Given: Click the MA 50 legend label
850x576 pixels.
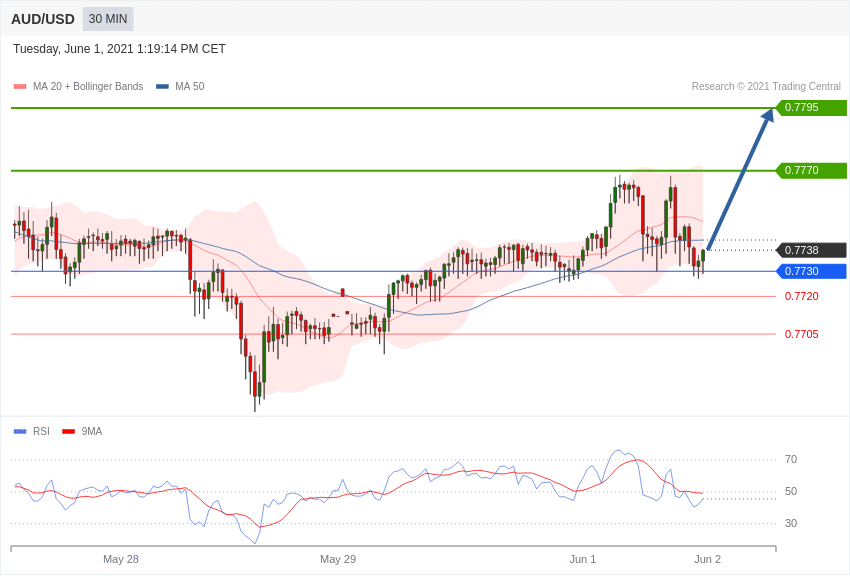Looking at the screenshot, I should click(190, 86).
